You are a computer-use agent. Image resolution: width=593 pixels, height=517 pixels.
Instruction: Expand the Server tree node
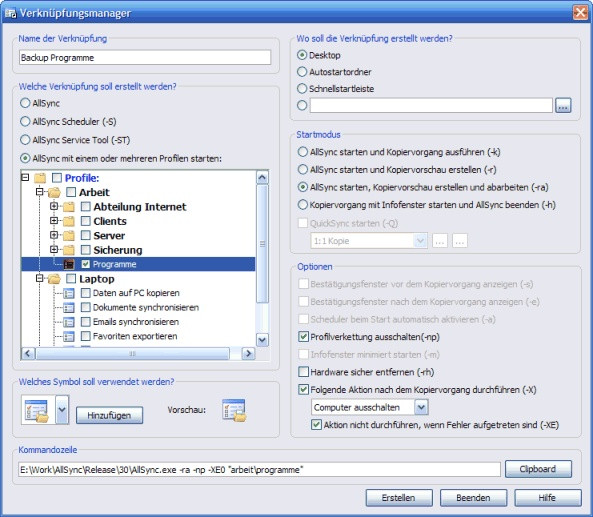[x=54, y=235]
